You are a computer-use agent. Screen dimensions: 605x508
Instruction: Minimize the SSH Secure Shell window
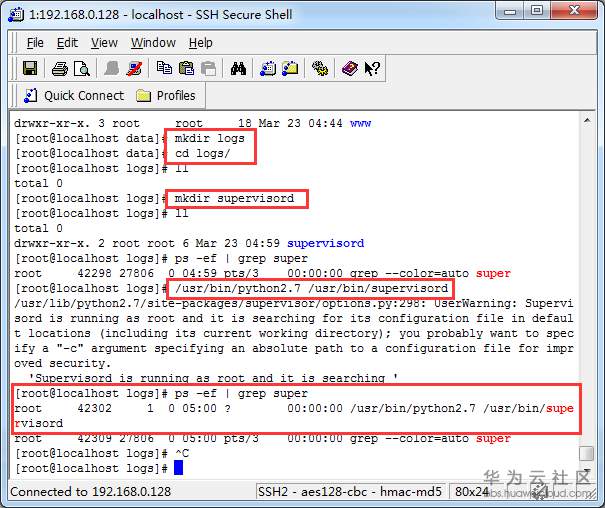(x=510, y=10)
